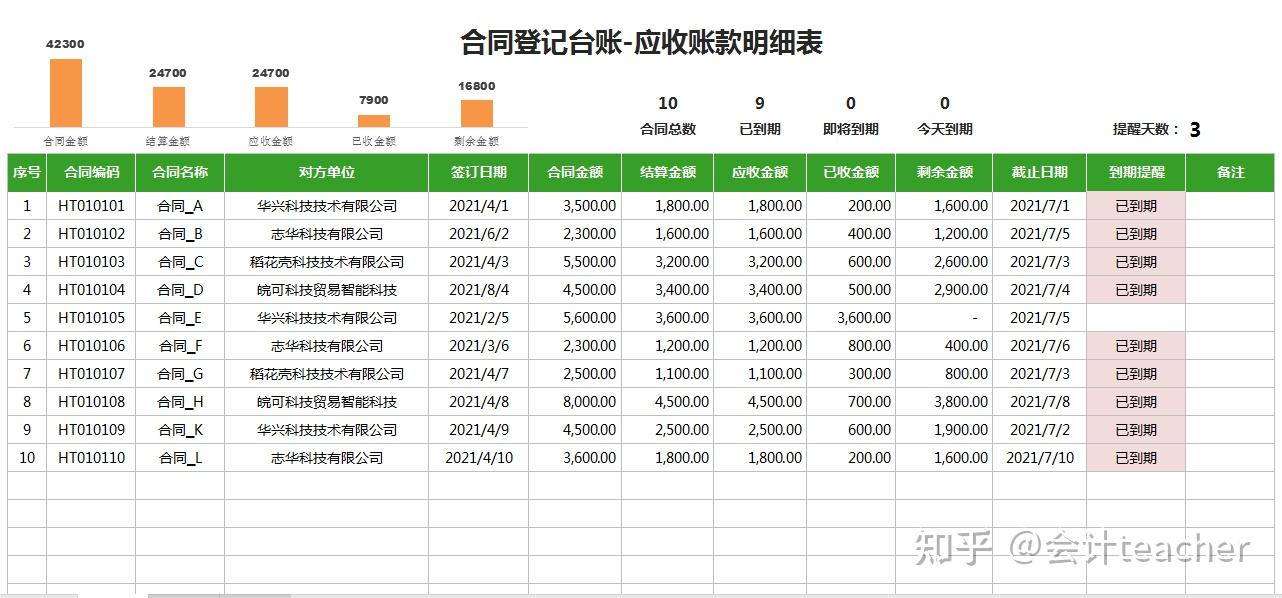Select the 到期提醒 column header
1282x598 pixels.
point(1136,172)
